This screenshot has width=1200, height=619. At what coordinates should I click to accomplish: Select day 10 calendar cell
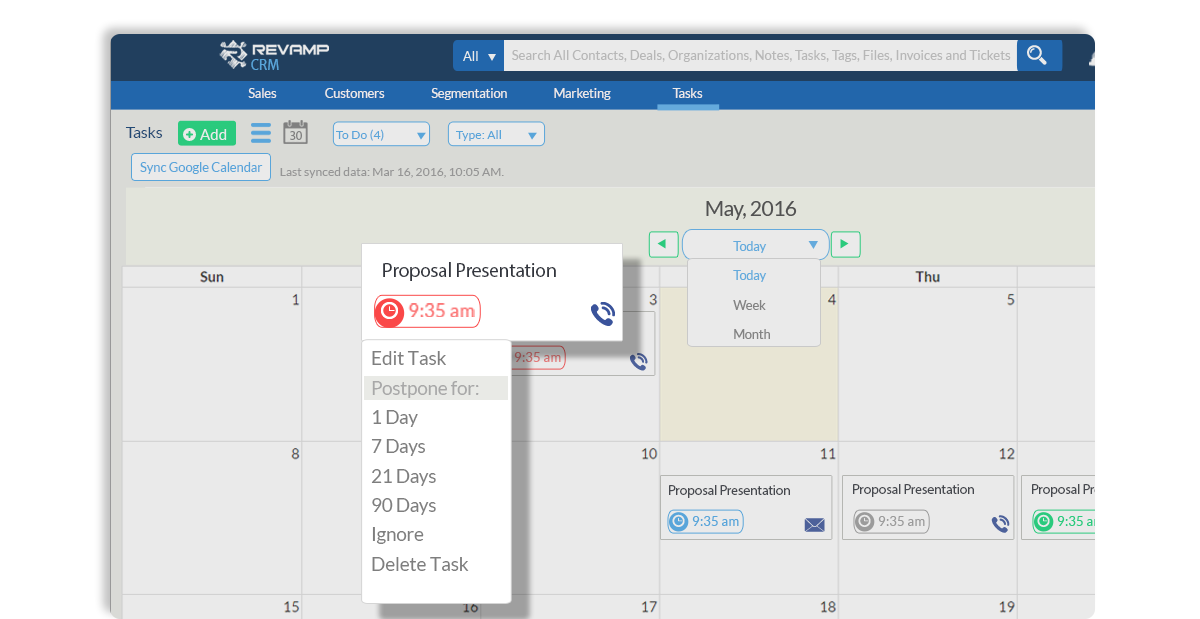[x=585, y=518]
